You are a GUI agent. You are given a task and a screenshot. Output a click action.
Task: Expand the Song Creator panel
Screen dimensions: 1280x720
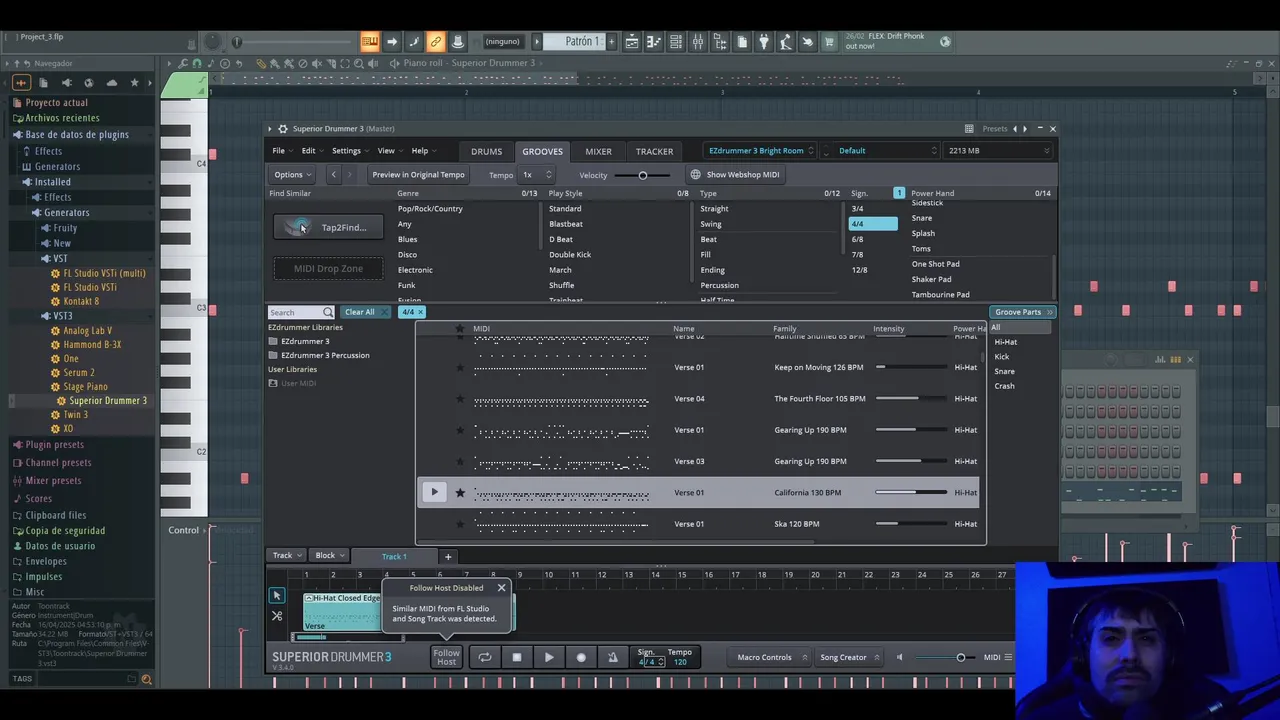tap(849, 657)
